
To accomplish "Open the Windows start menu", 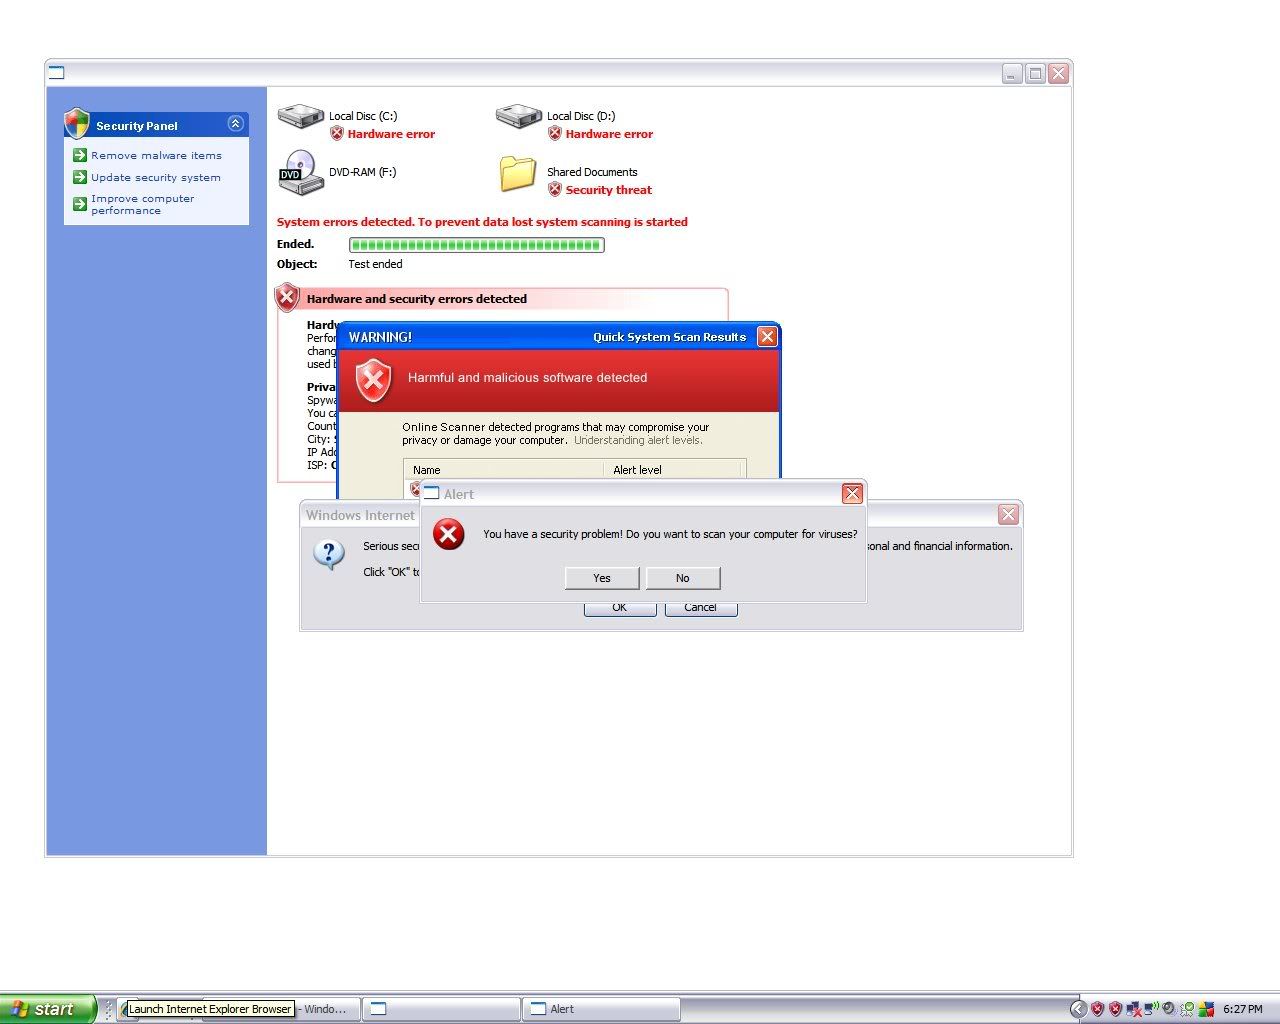I will (x=47, y=1009).
